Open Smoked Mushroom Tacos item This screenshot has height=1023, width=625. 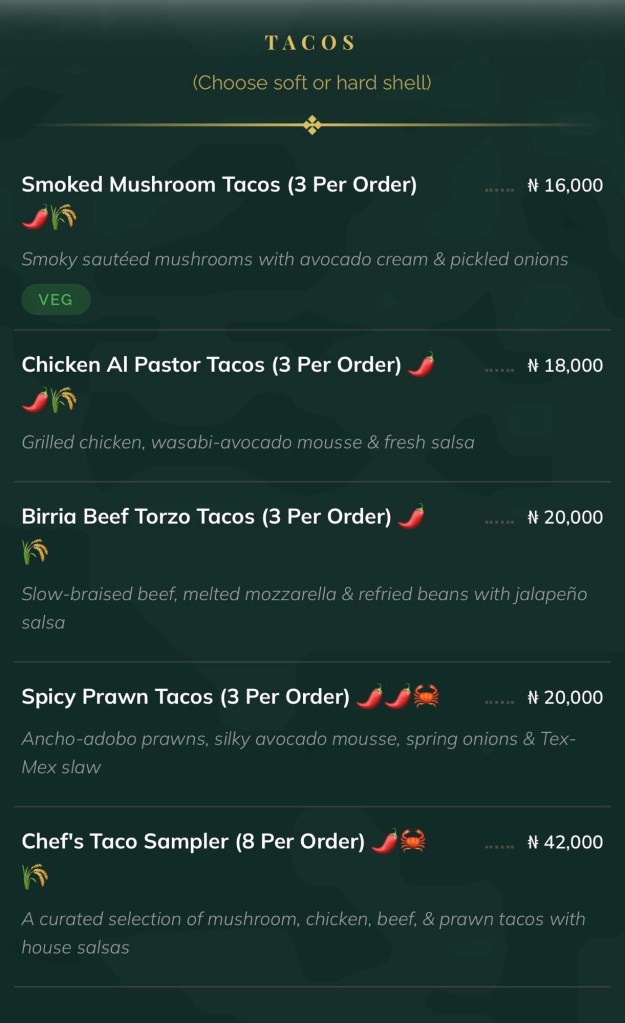(219, 185)
